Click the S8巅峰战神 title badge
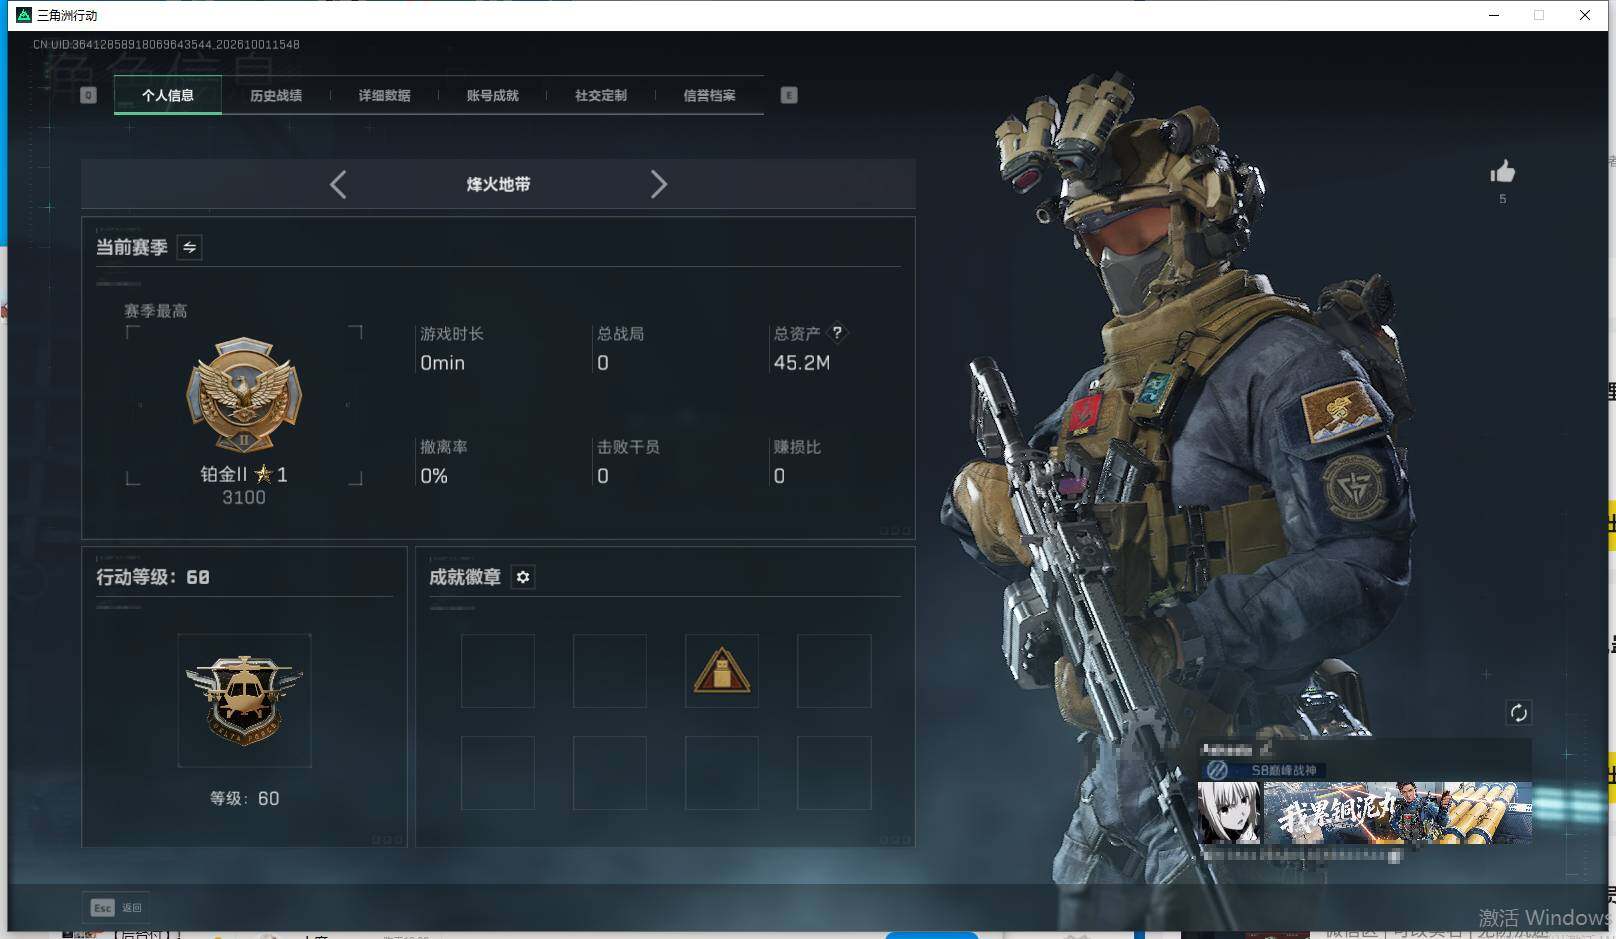 (1265, 770)
